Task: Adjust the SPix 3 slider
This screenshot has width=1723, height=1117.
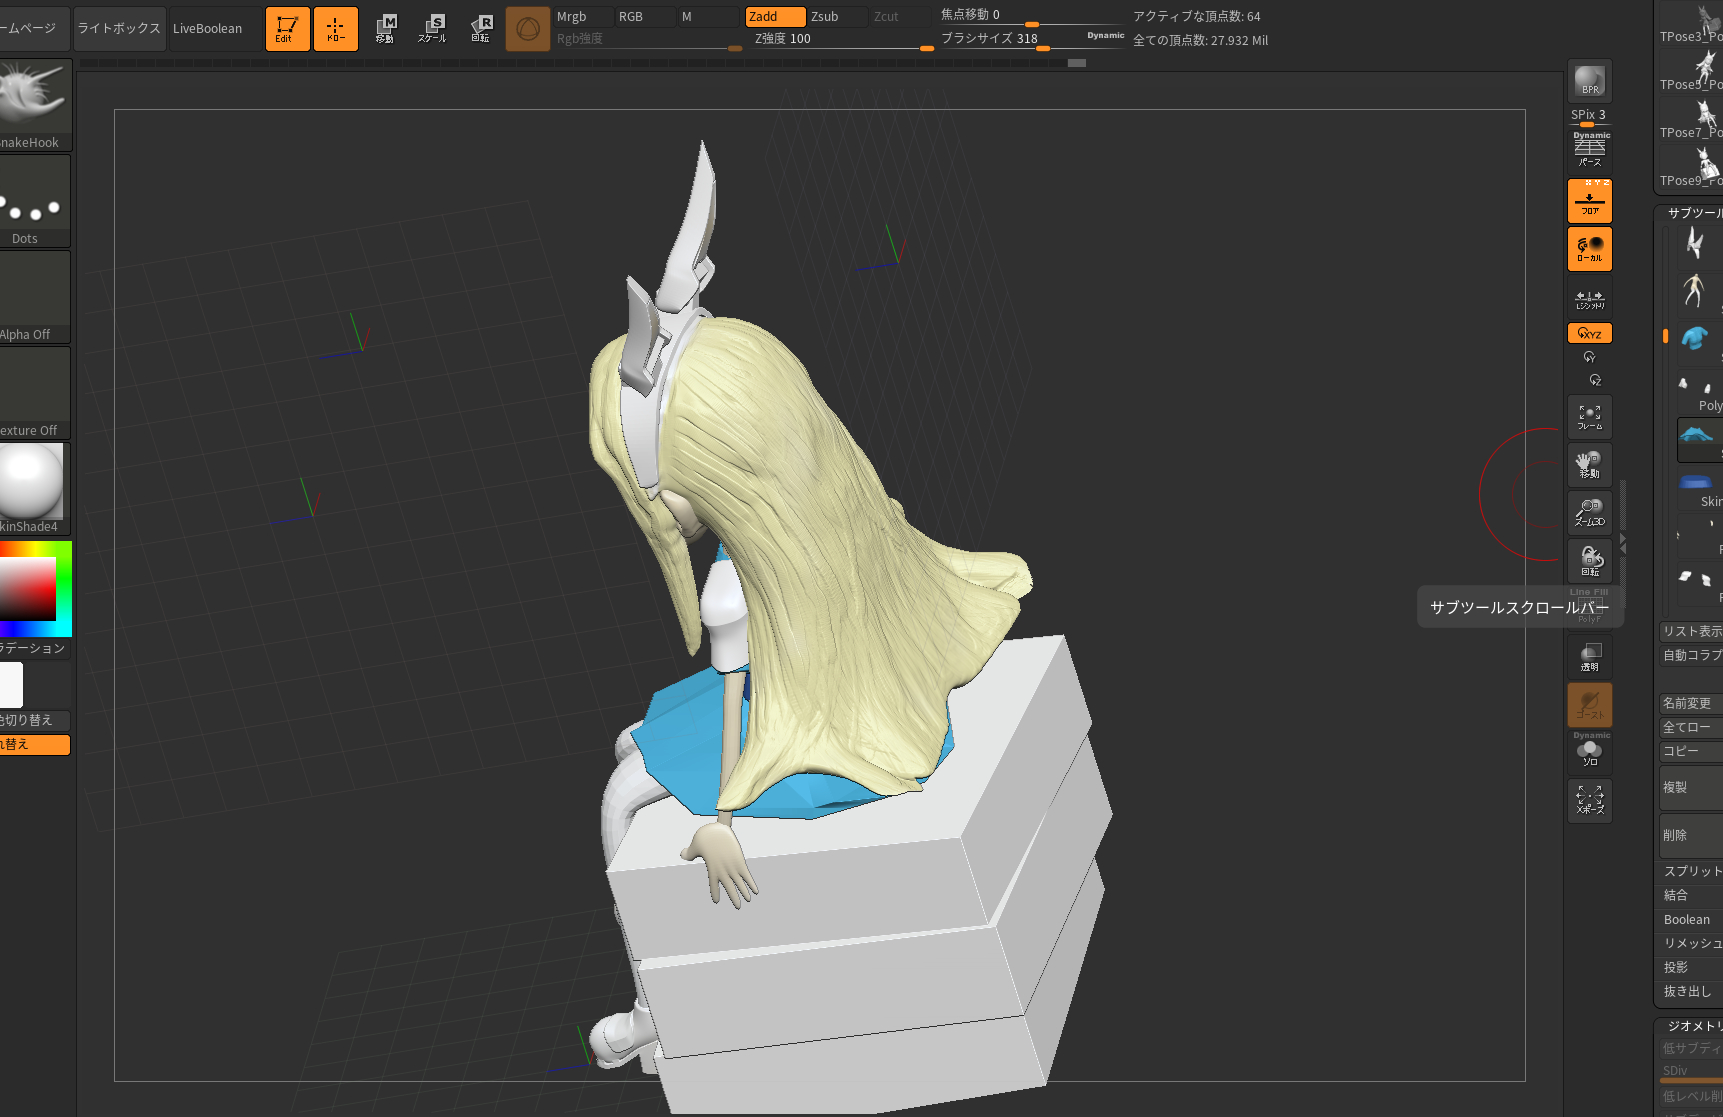Action: pyautogui.click(x=1589, y=117)
